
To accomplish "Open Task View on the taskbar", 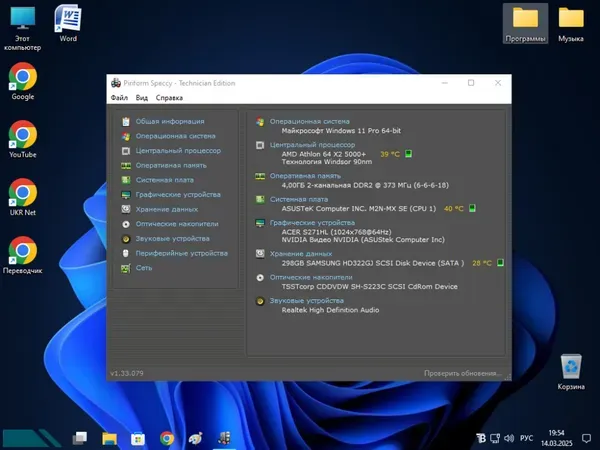I will [80, 439].
